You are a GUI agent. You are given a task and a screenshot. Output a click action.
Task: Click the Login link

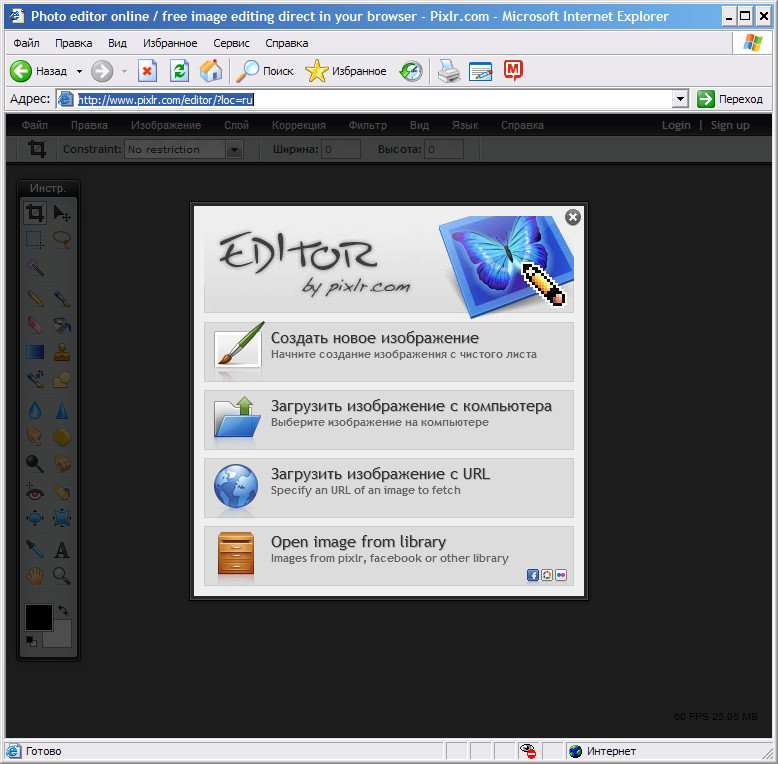pyautogui.click(x=676, y=125)
